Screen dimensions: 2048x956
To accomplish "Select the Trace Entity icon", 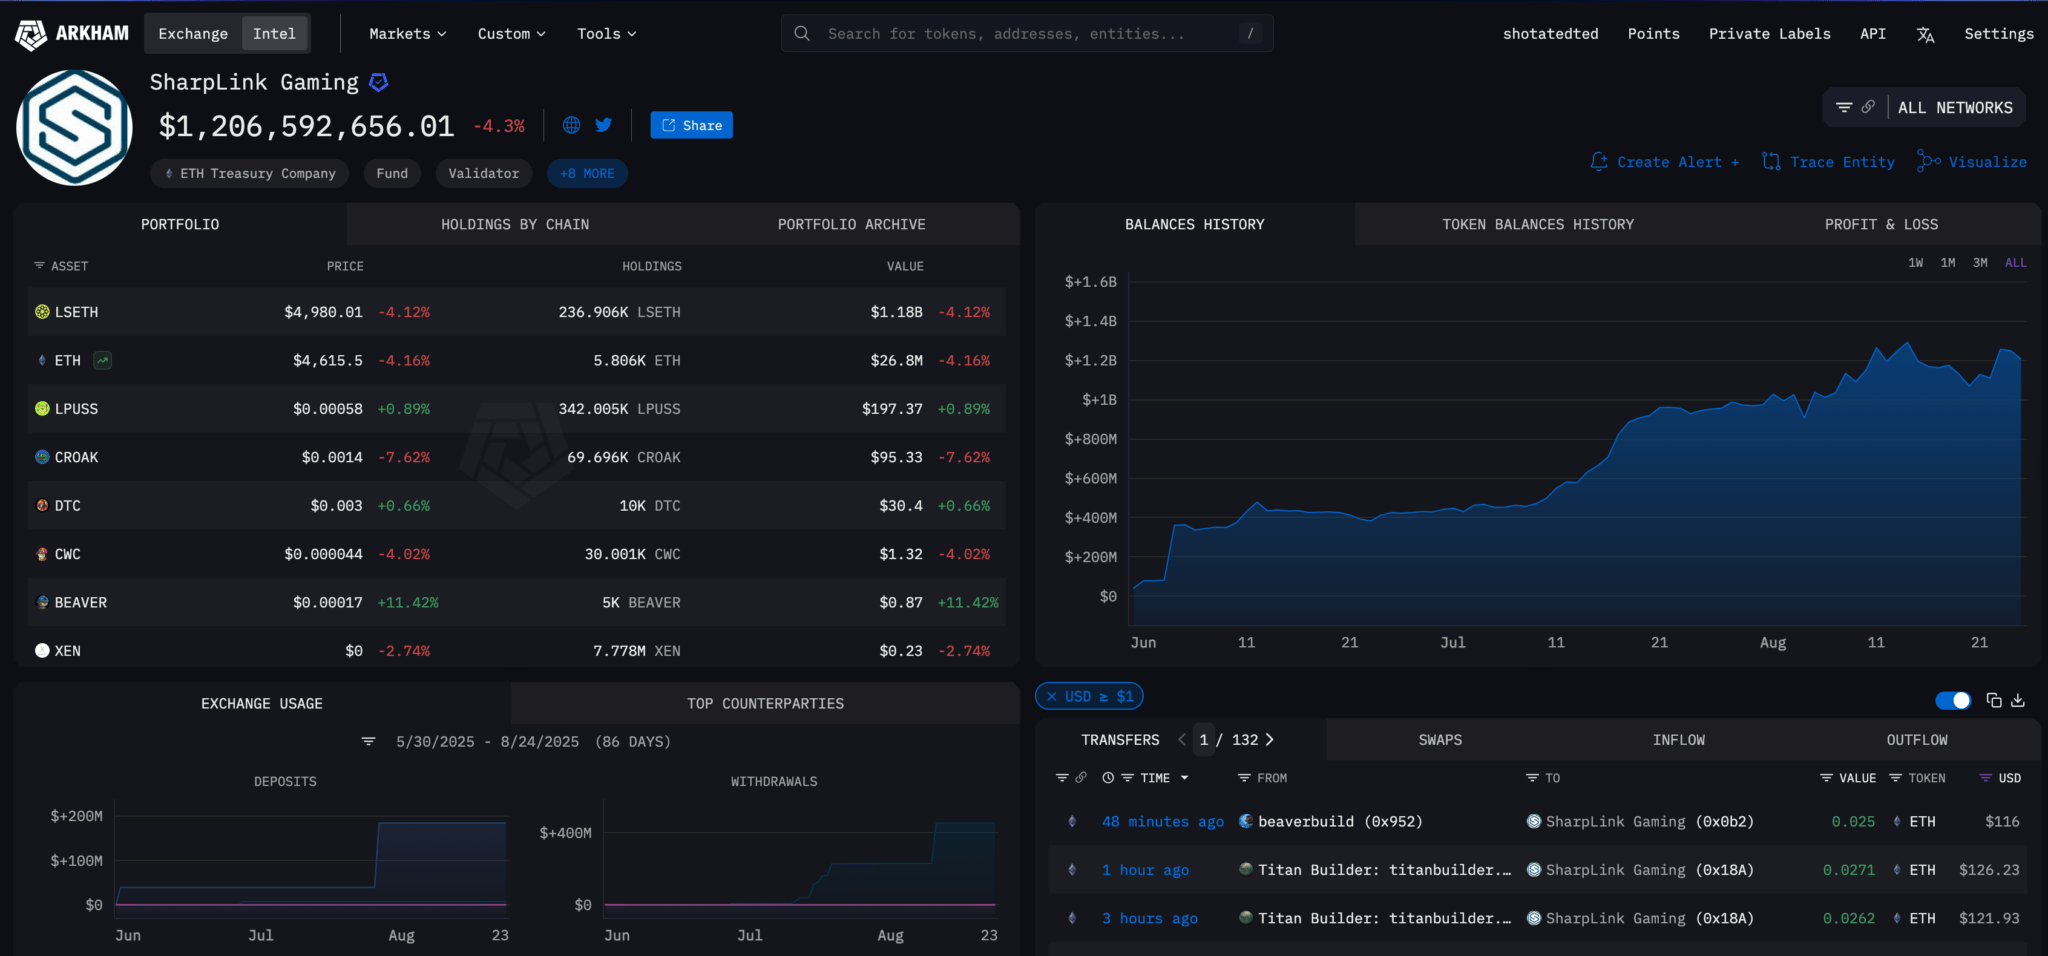I will (1771, 161).
